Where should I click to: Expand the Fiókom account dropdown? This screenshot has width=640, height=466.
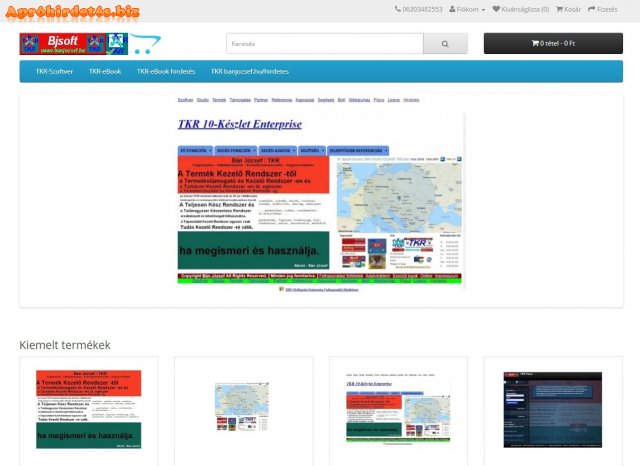point(467,9)
